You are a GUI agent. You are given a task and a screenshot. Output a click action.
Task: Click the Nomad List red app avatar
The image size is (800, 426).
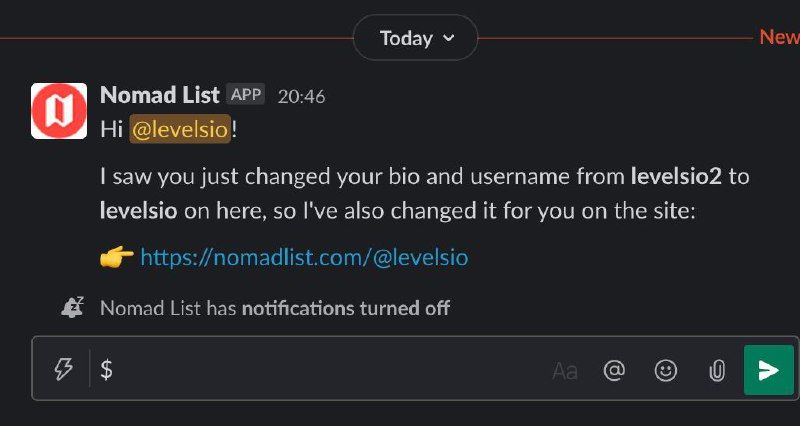pos(59,110)
